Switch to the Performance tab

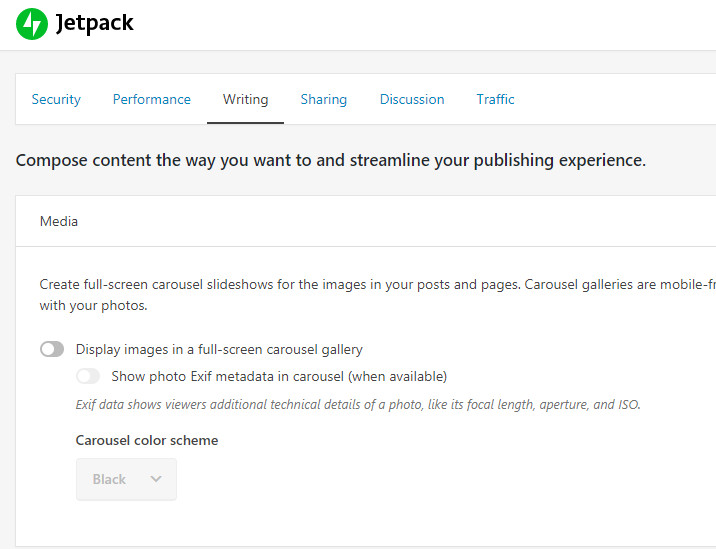(x=151, y=99)
